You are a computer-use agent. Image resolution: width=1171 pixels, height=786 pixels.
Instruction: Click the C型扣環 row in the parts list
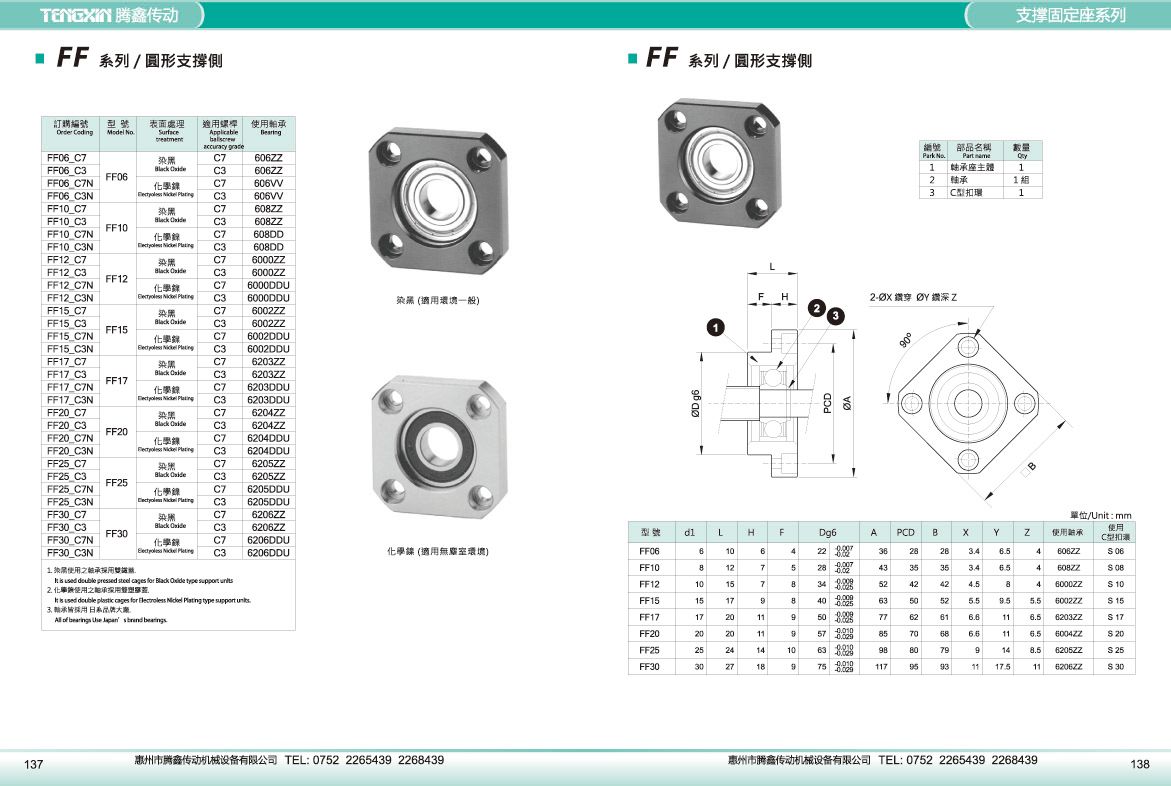[975, 192]
